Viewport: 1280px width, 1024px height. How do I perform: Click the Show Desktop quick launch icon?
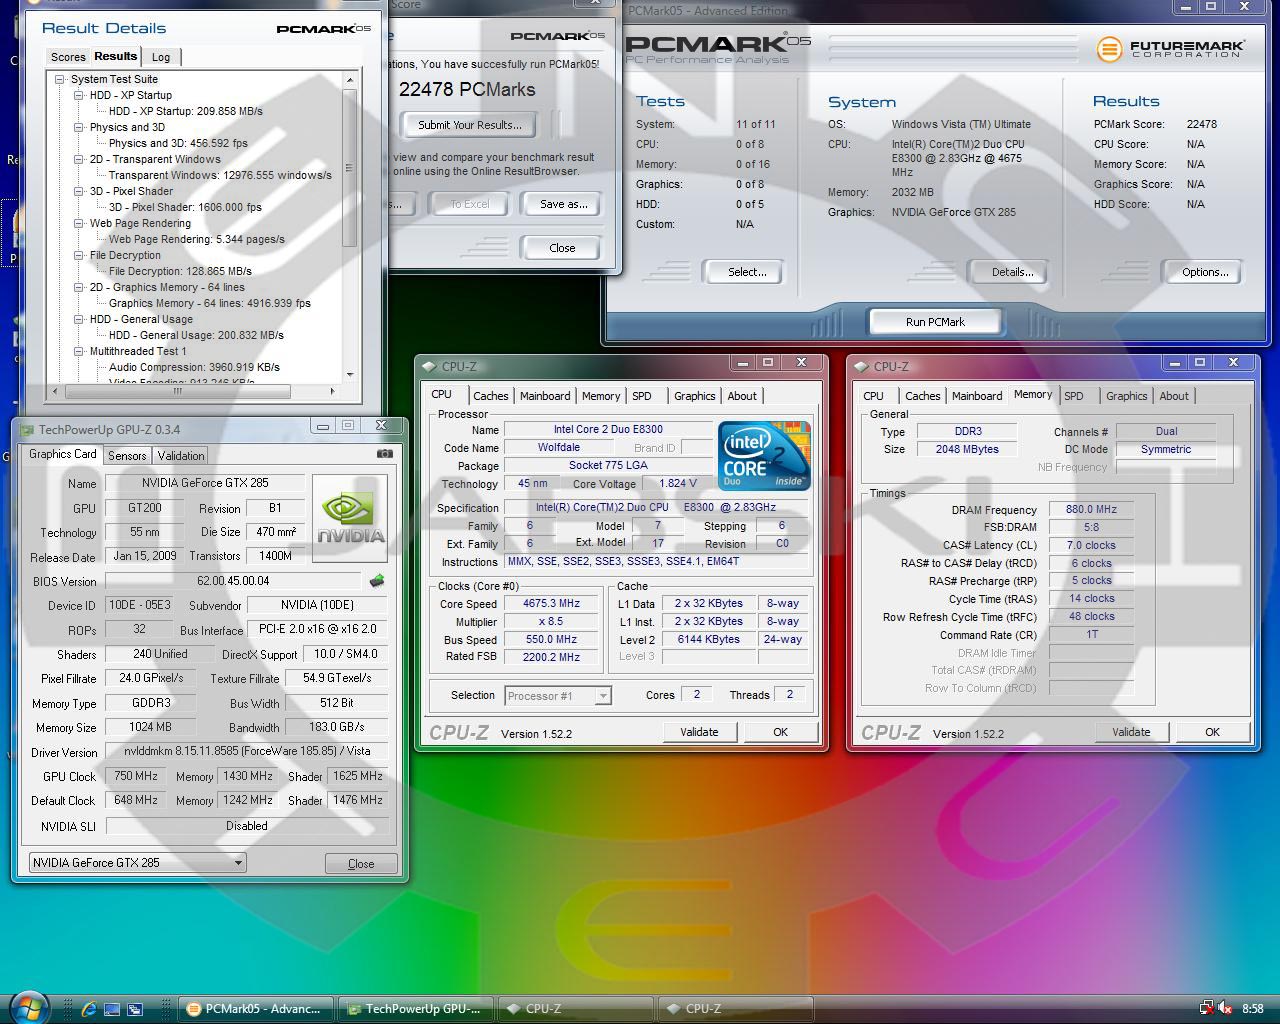(x=112, y=1009)
